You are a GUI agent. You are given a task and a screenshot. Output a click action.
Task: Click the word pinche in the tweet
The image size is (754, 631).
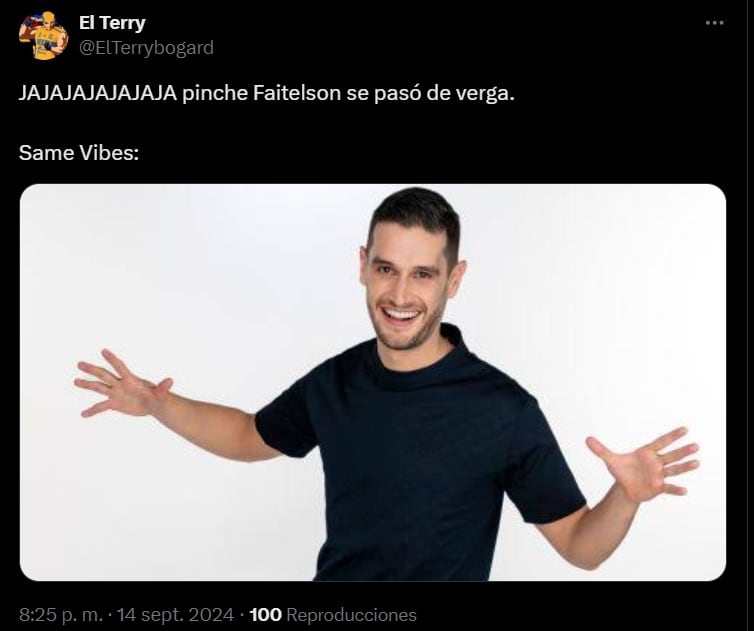click(x=215, y=93)
